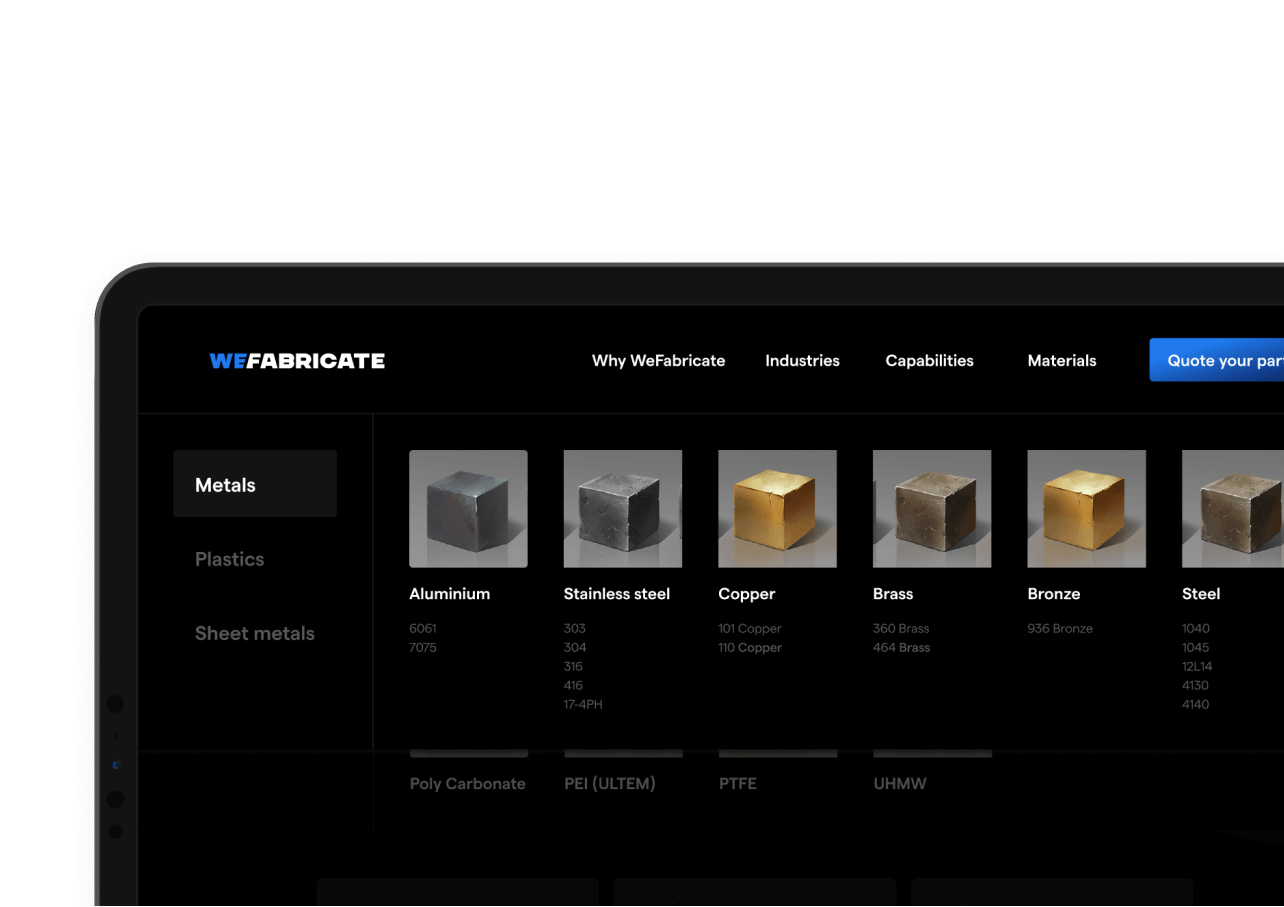Select the 4140 steel grade

pos(1195,705)
